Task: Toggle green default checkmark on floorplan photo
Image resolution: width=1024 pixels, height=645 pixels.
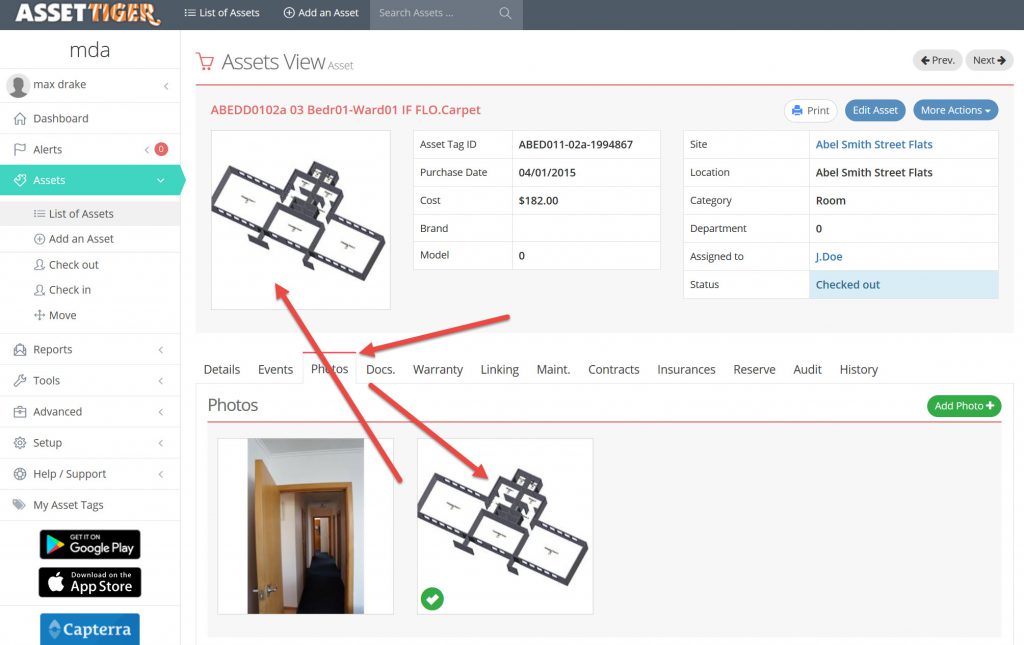Action: coord(432,598)
